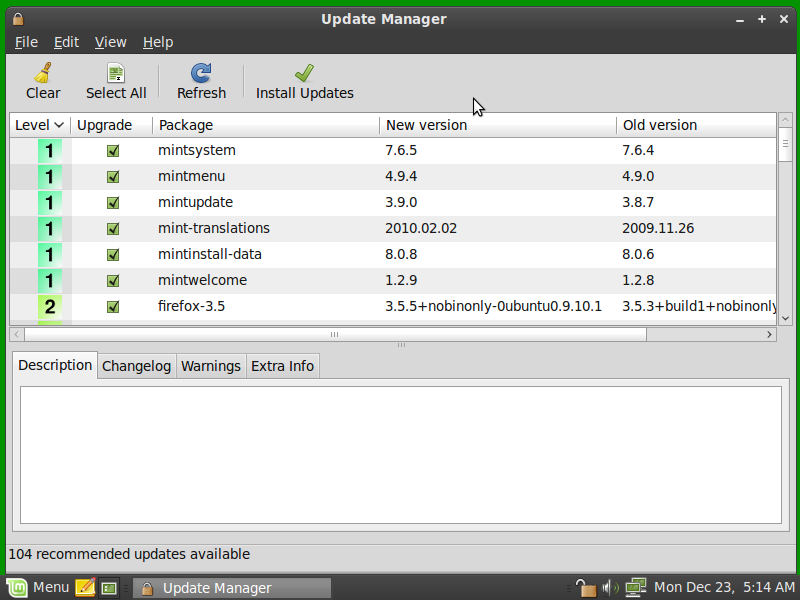
Task: Open the Help menu
Action: point(158,42)
